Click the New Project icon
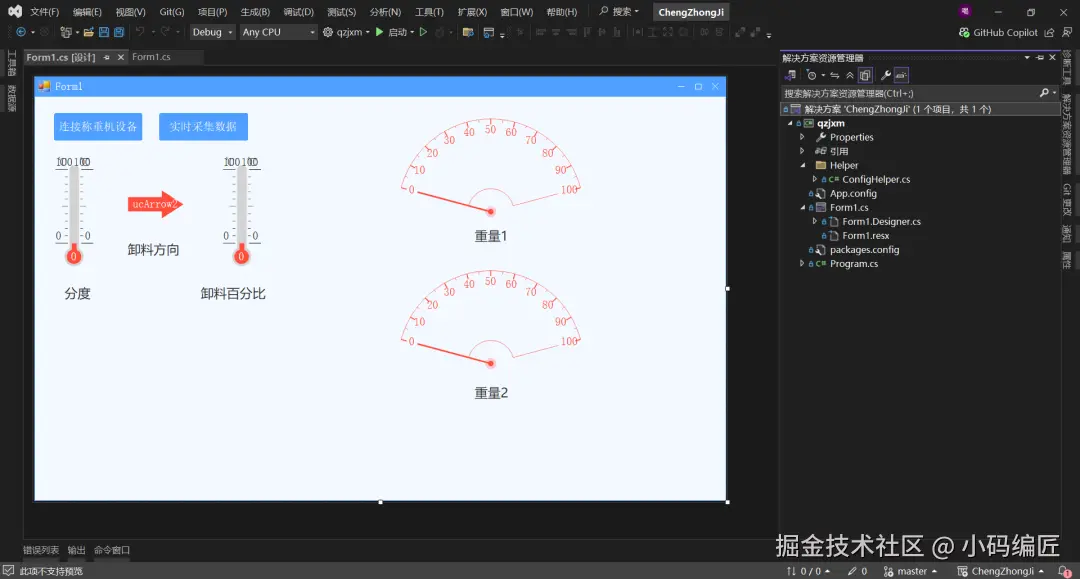The height and width of the screenshot is (579, 1080). [x=66, y=32]
